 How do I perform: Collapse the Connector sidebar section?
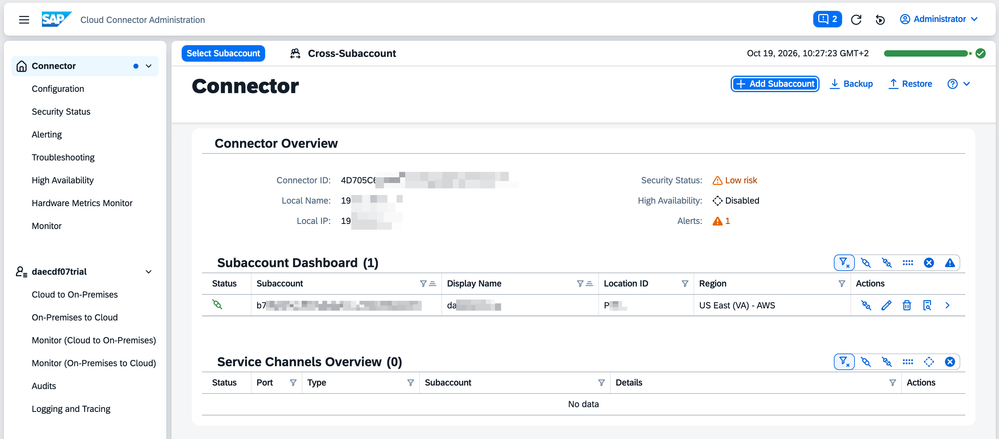148,66
